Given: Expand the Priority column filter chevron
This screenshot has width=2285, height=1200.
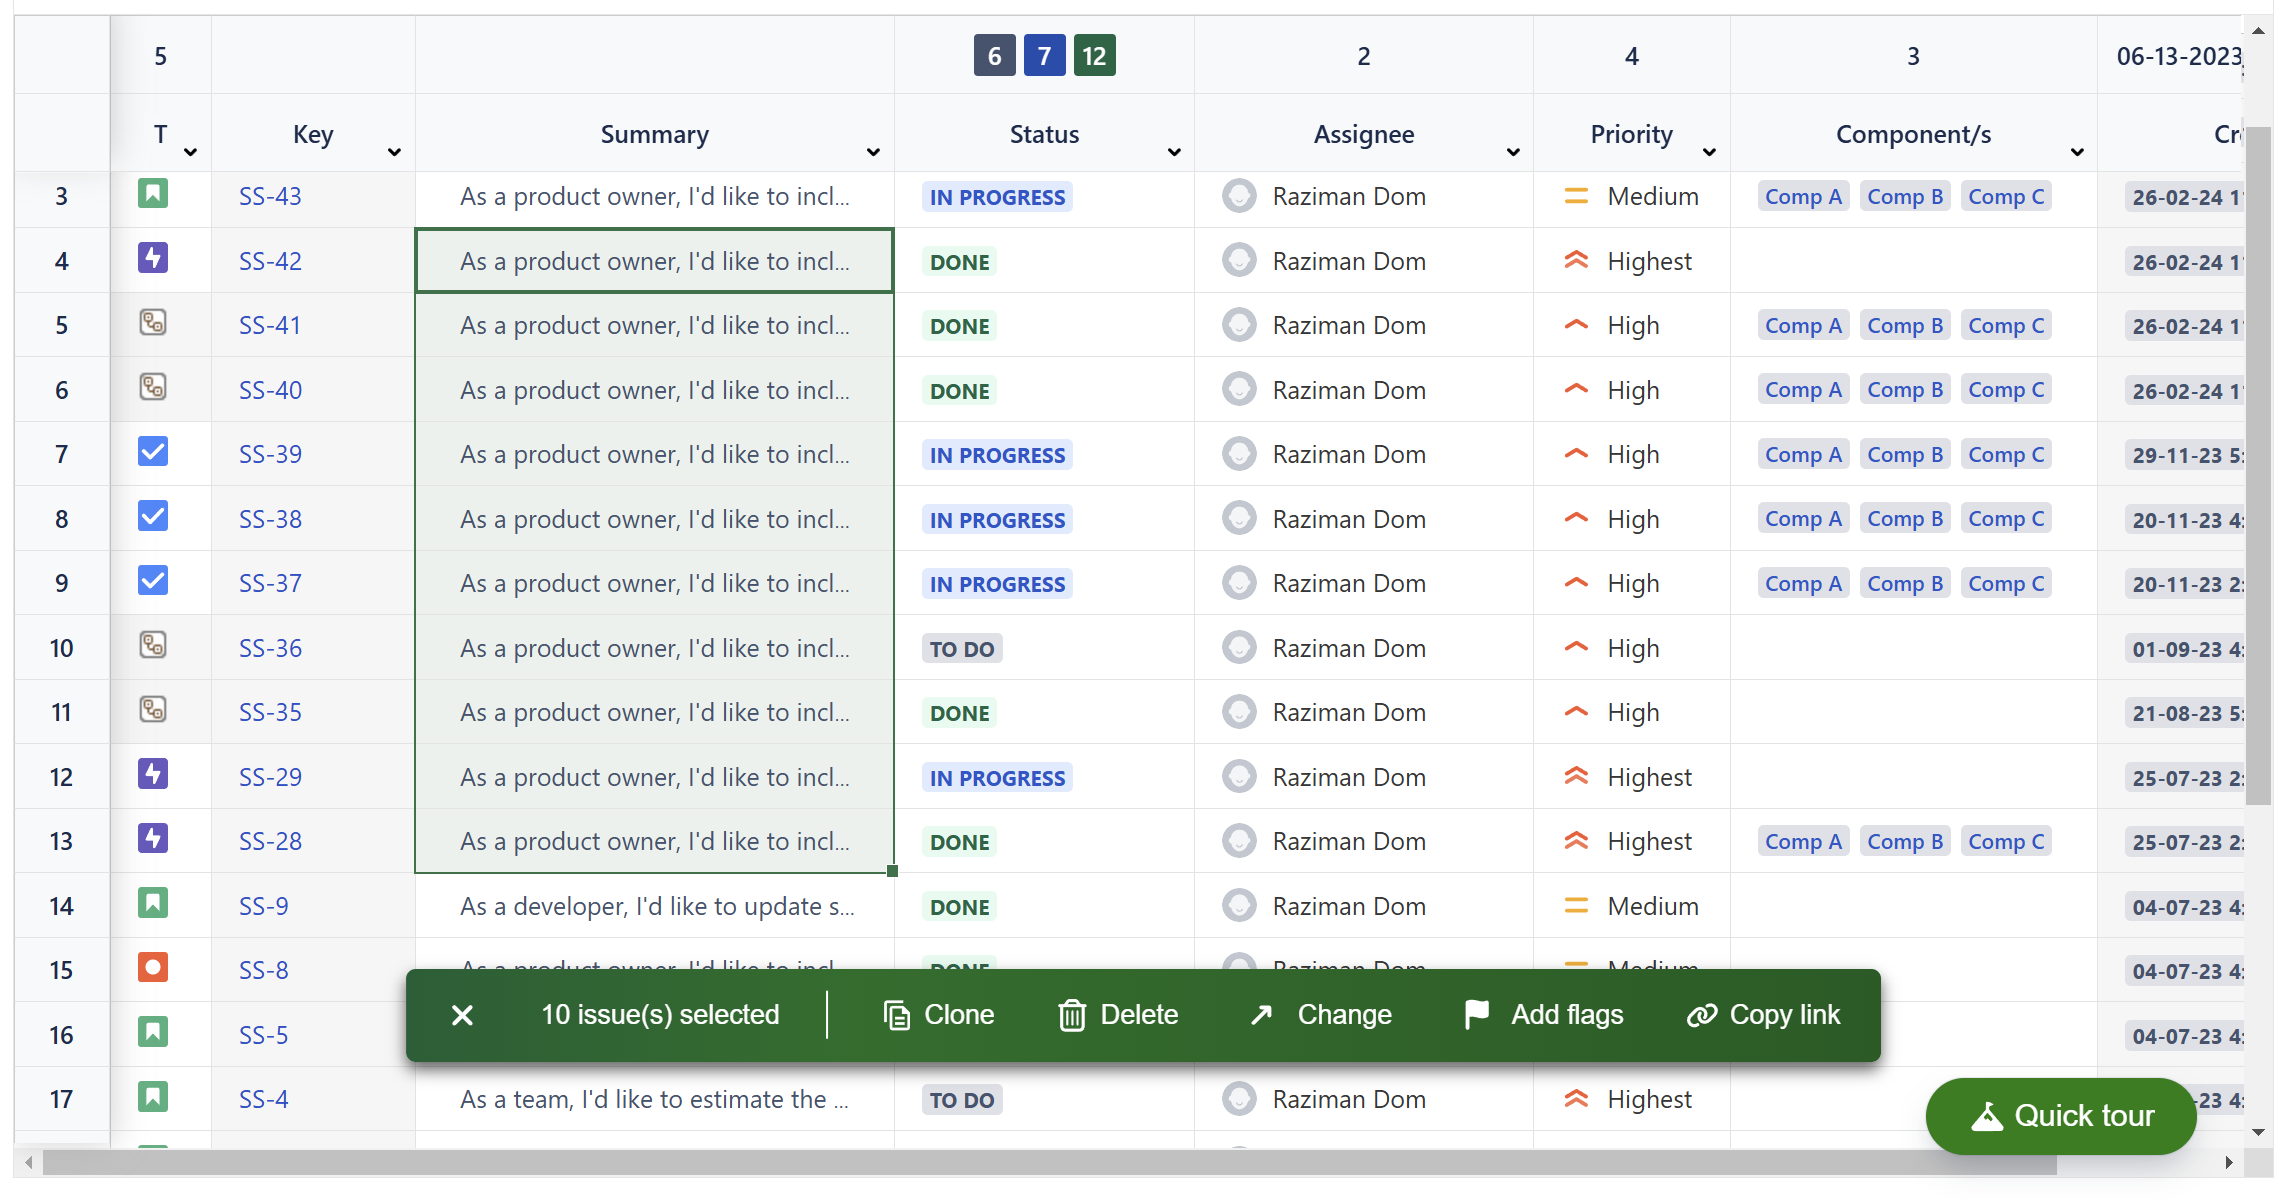Looking at the screenshot, I should pyautogui.click(x=1709, y=152).
